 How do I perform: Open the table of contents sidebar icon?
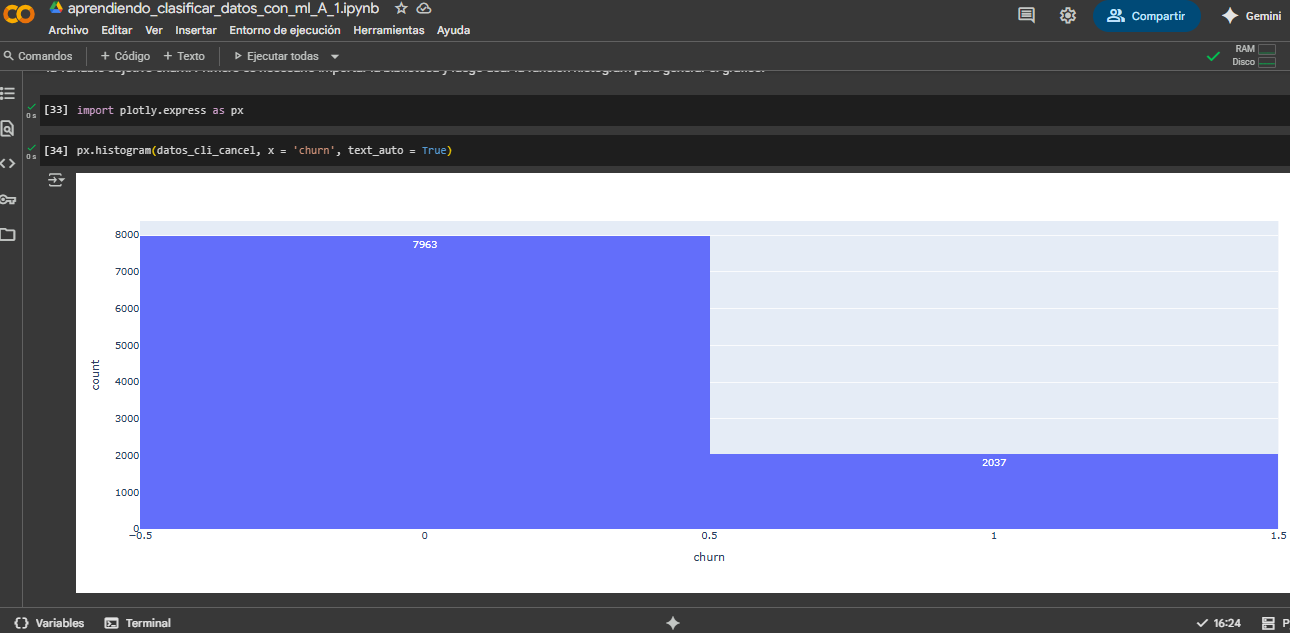8,93
